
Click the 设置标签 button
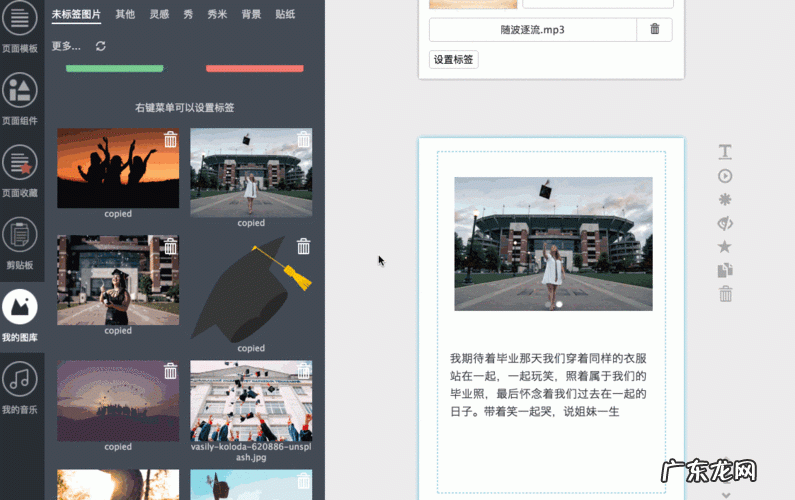click(x=454, y=60)
